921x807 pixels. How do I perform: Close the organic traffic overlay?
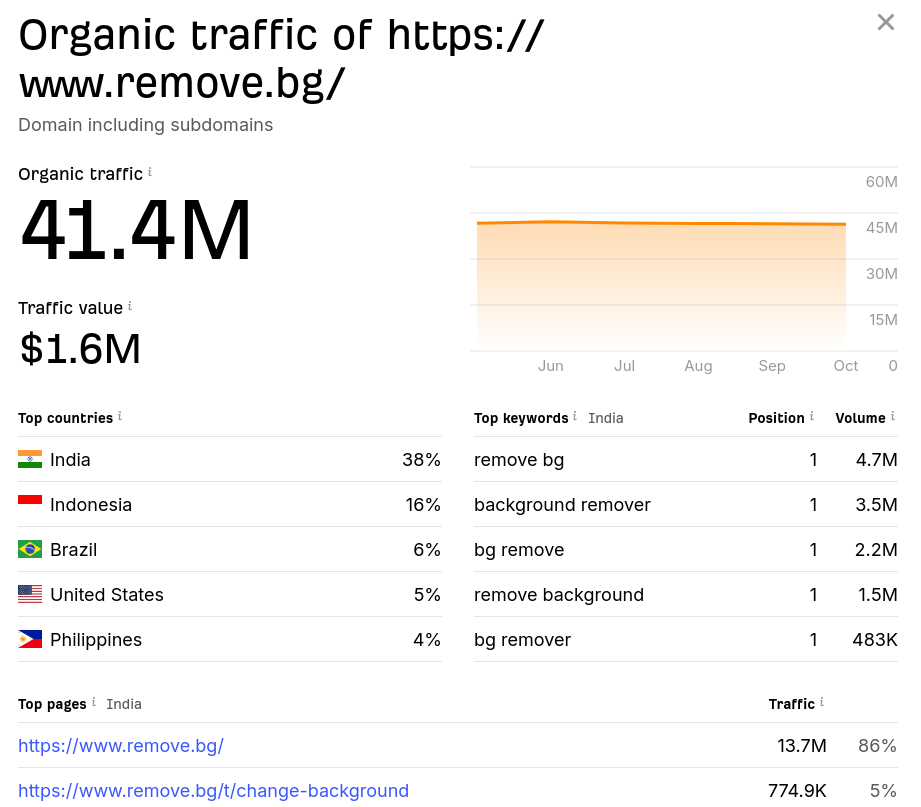(885, 22)
